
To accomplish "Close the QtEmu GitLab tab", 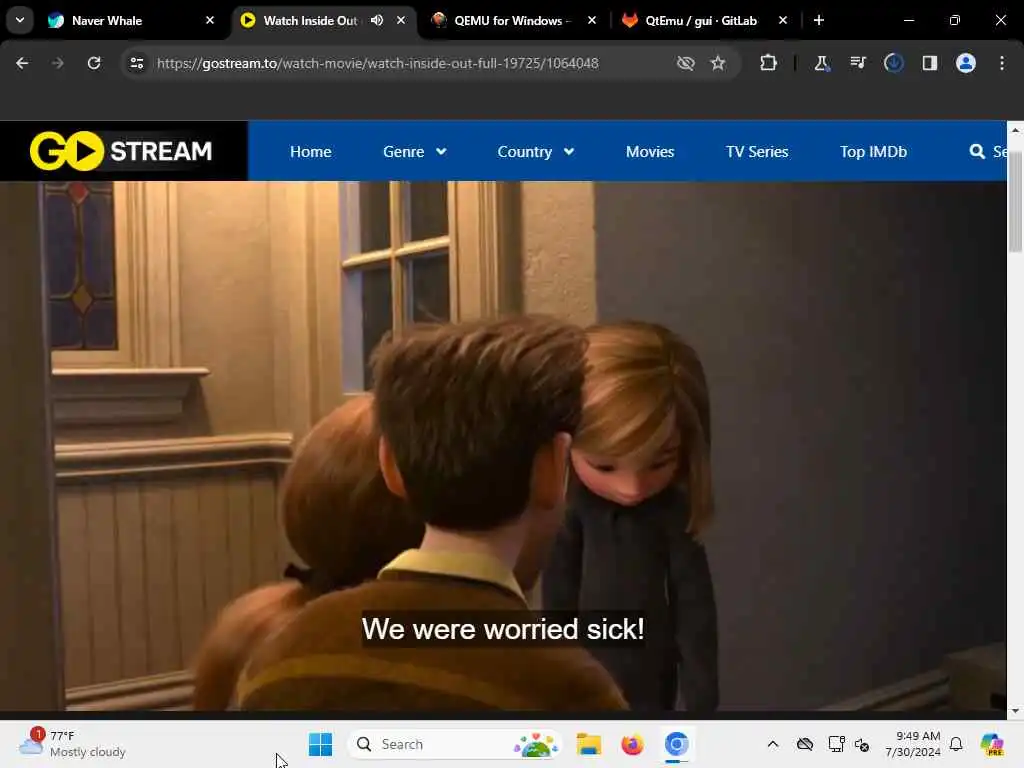I will tap(783, 20).
